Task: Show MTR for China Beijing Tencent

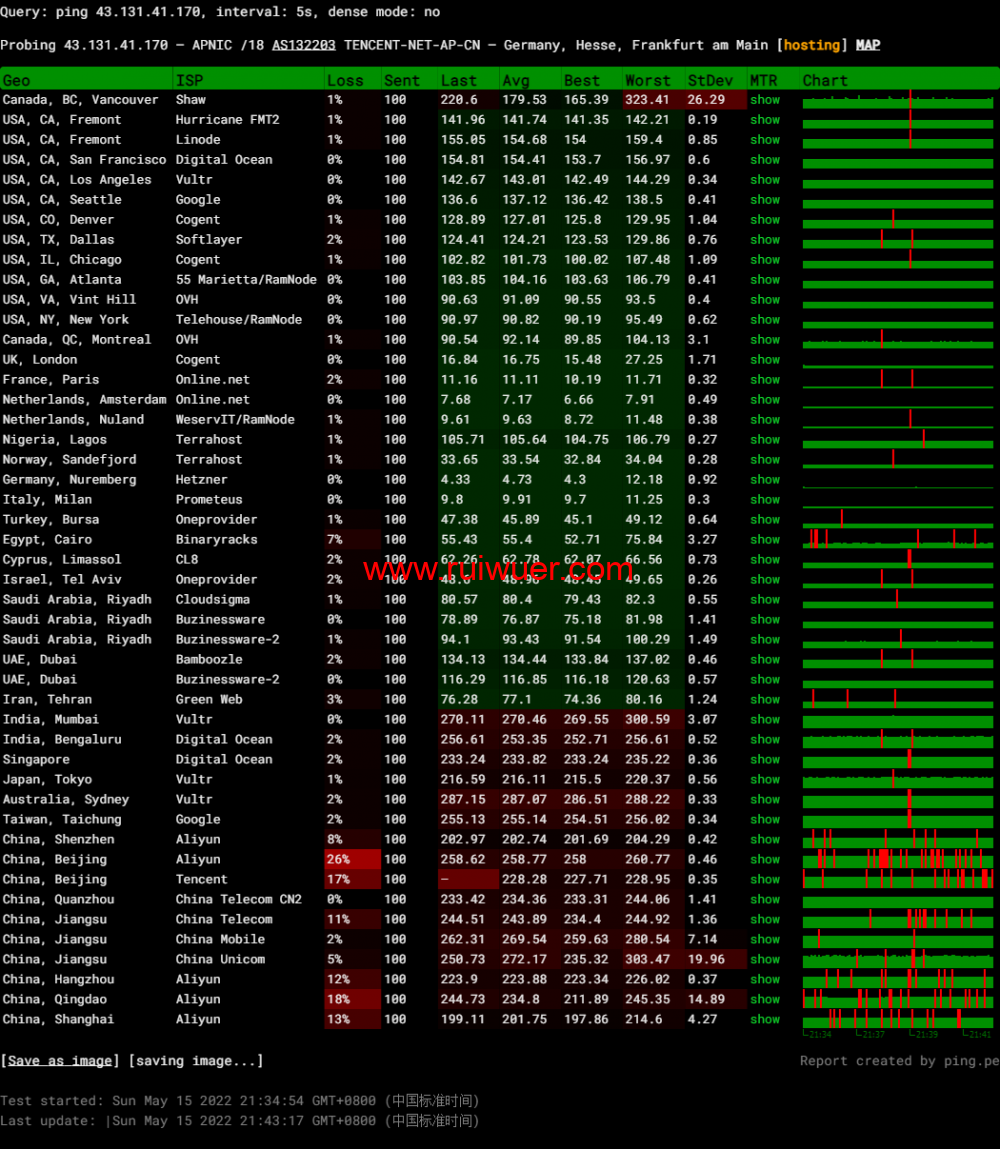Action: [x=765, y=880]
